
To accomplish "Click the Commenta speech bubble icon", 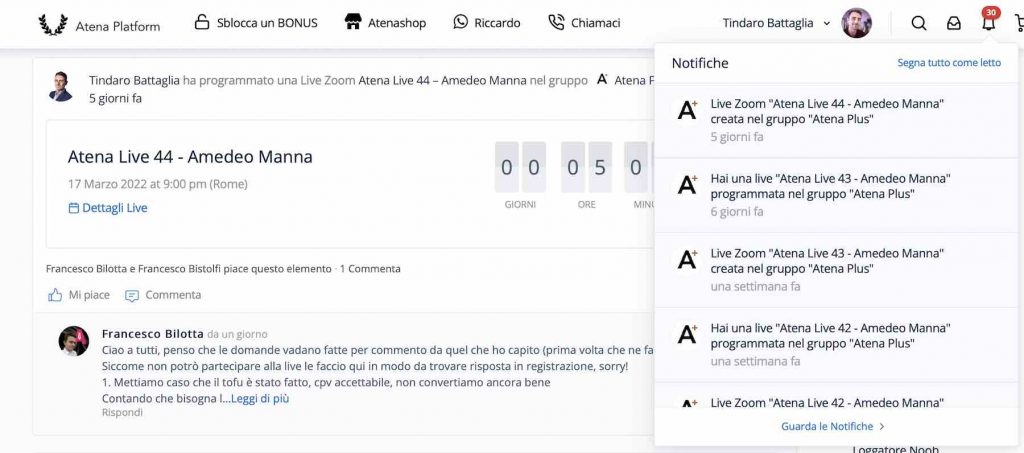I will (132, 295).
